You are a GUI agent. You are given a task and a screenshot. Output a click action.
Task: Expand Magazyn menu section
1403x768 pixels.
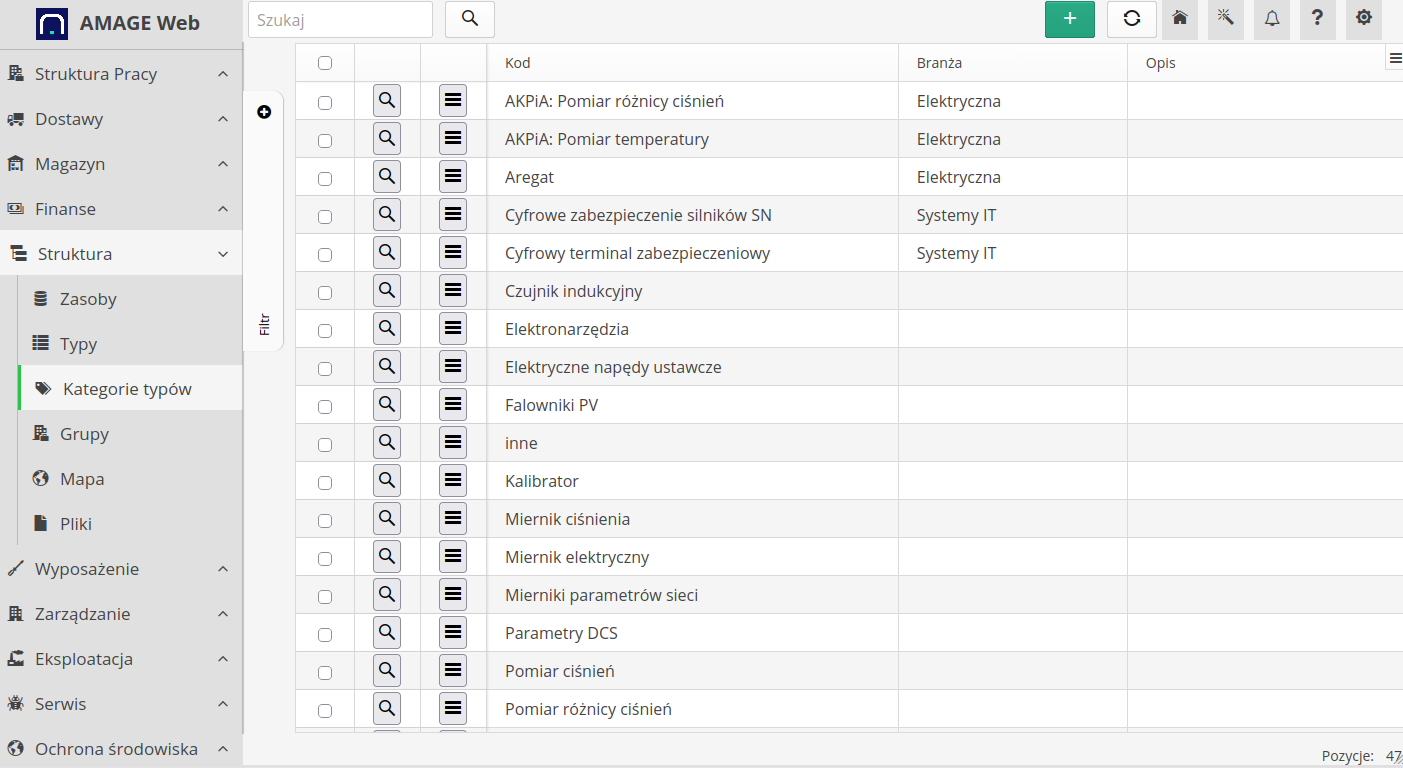(121, 164)
